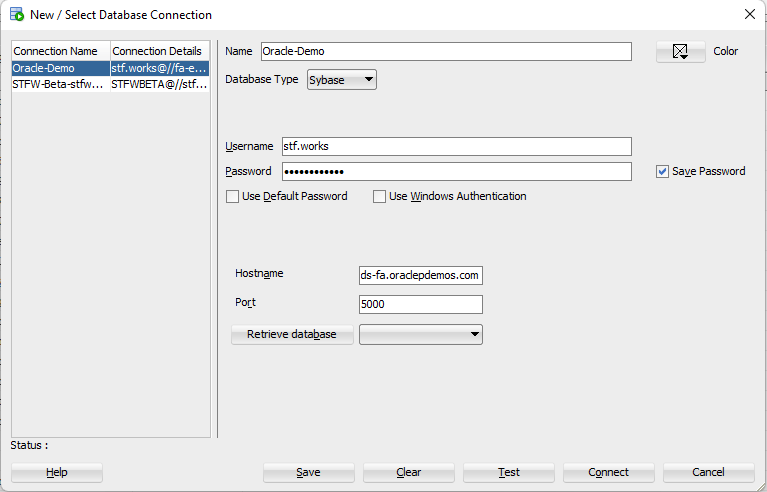This screenshot has width=767, height=492.
Task: Save the connection settings
Action: click(308, 472)
